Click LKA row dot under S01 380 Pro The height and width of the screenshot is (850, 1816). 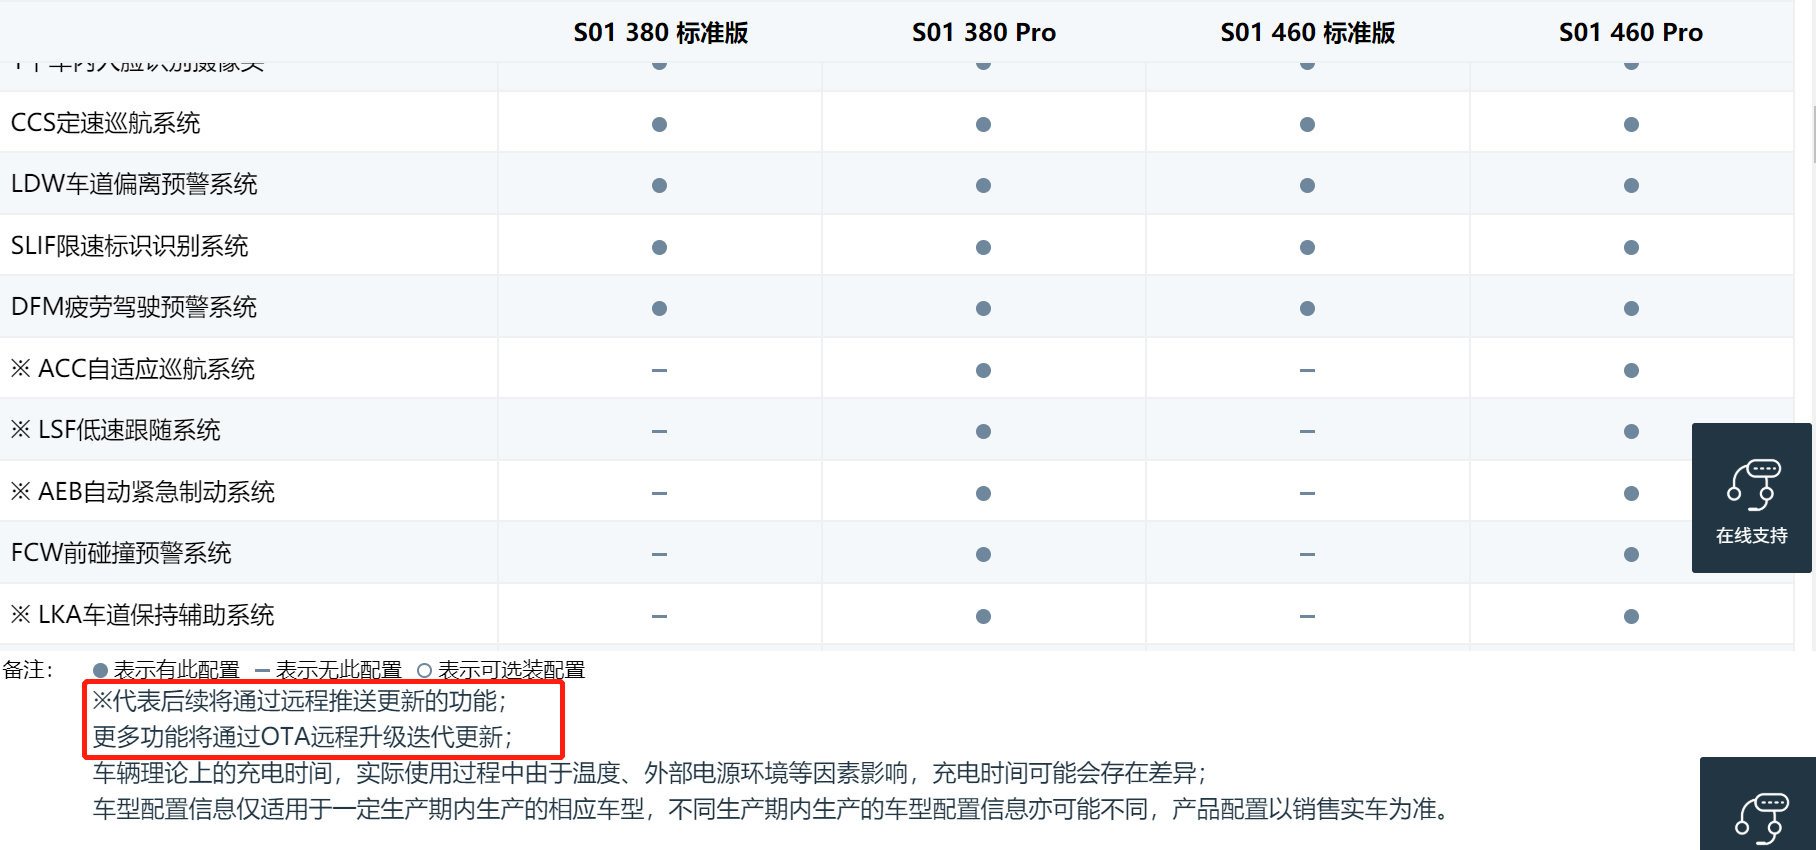point(983,616)
